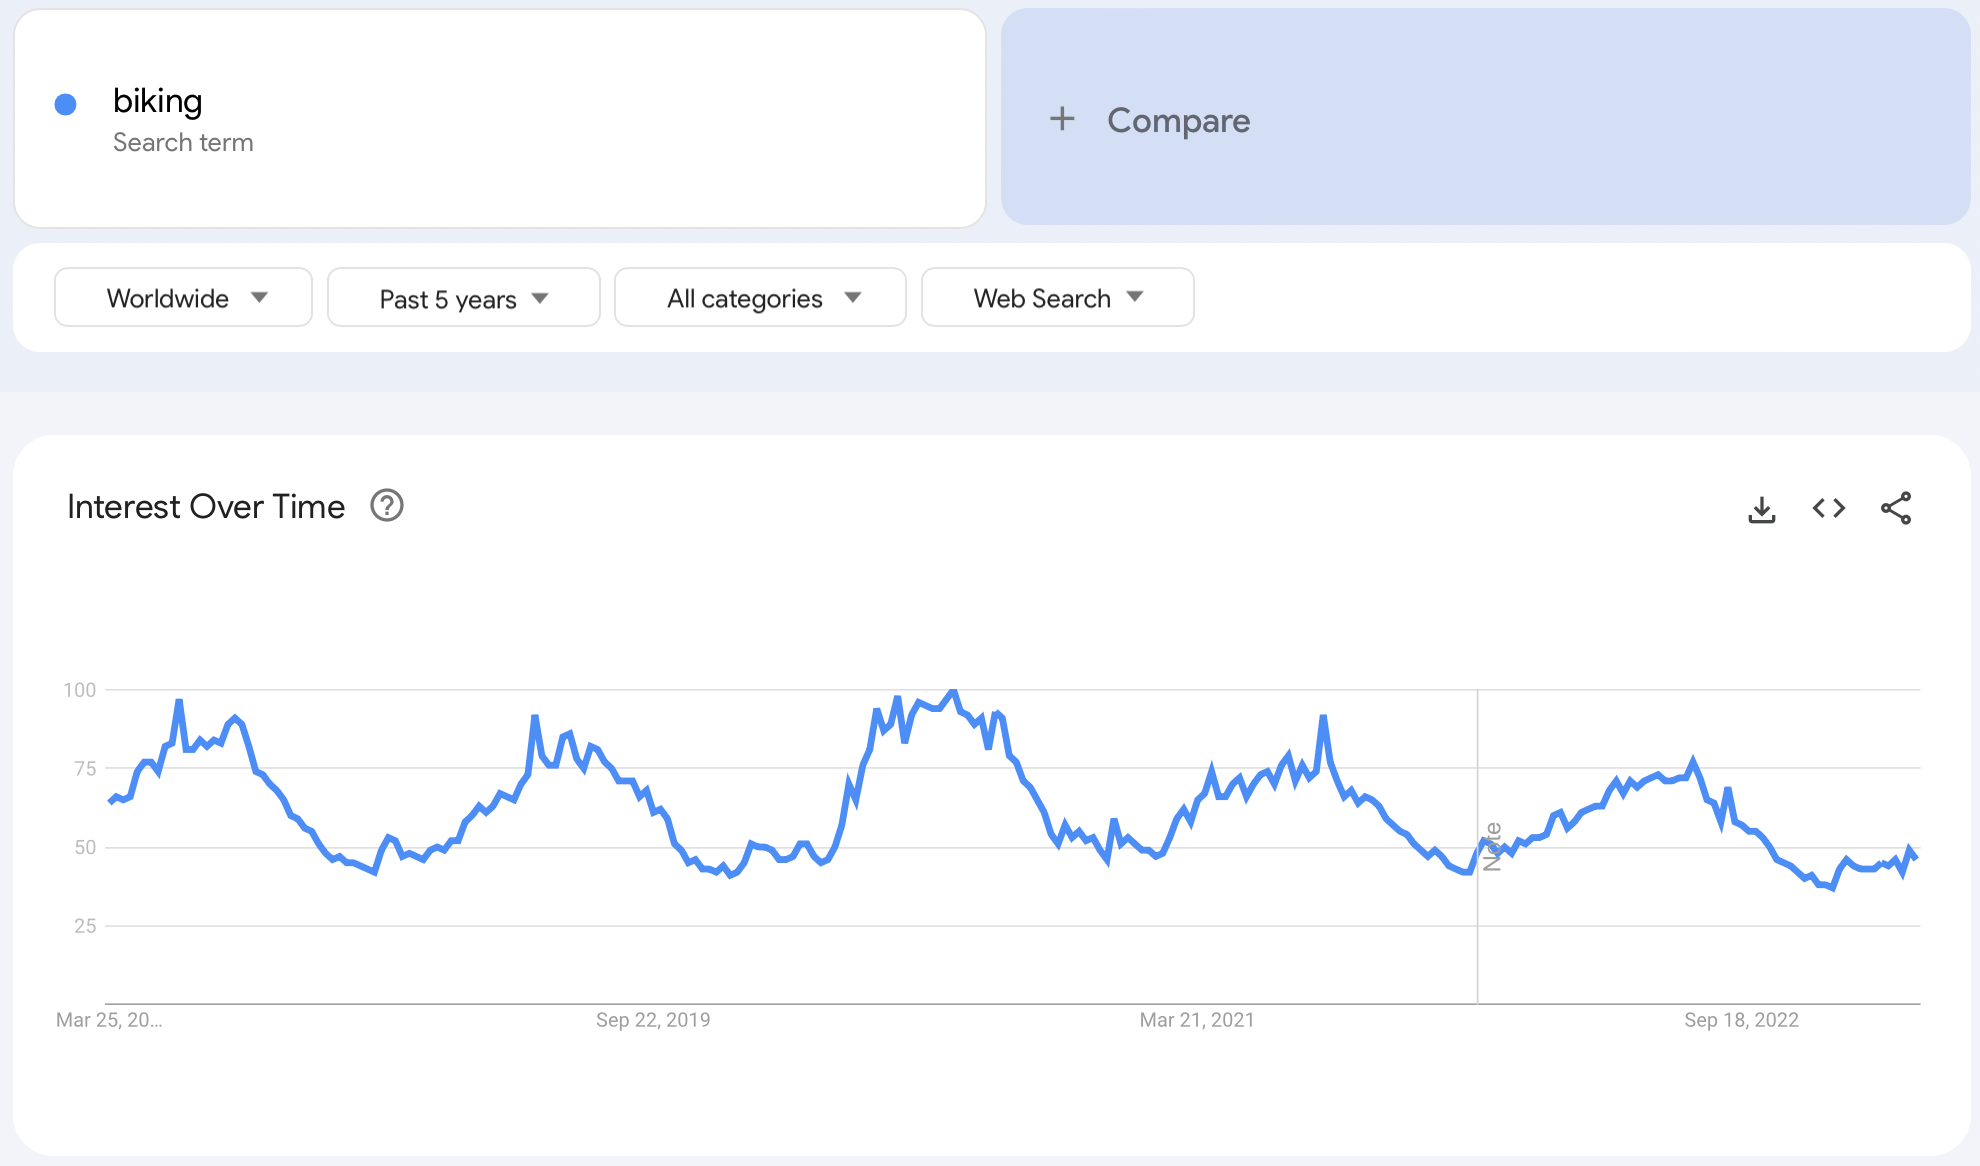The height and width of the screenshot is (1166, 1980).
Task: Click the highest peak on the line chart
Action: click(952, 691)
